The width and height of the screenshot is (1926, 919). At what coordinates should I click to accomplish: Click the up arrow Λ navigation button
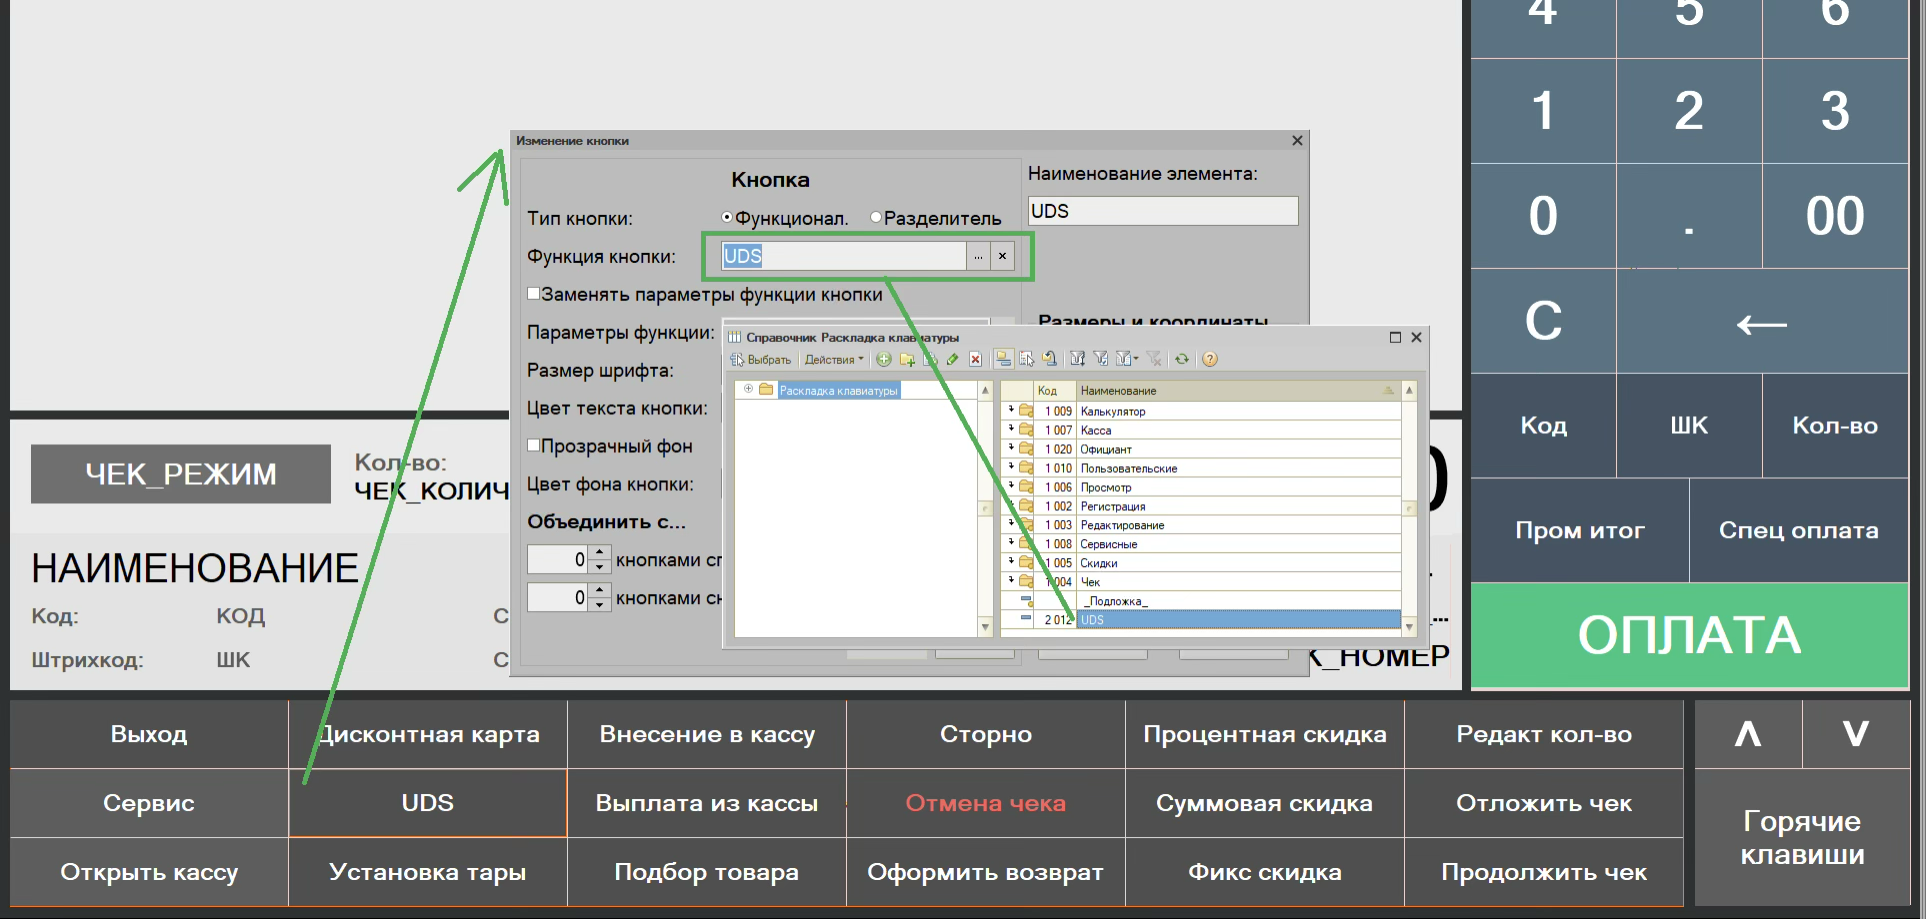[1748, 734]
